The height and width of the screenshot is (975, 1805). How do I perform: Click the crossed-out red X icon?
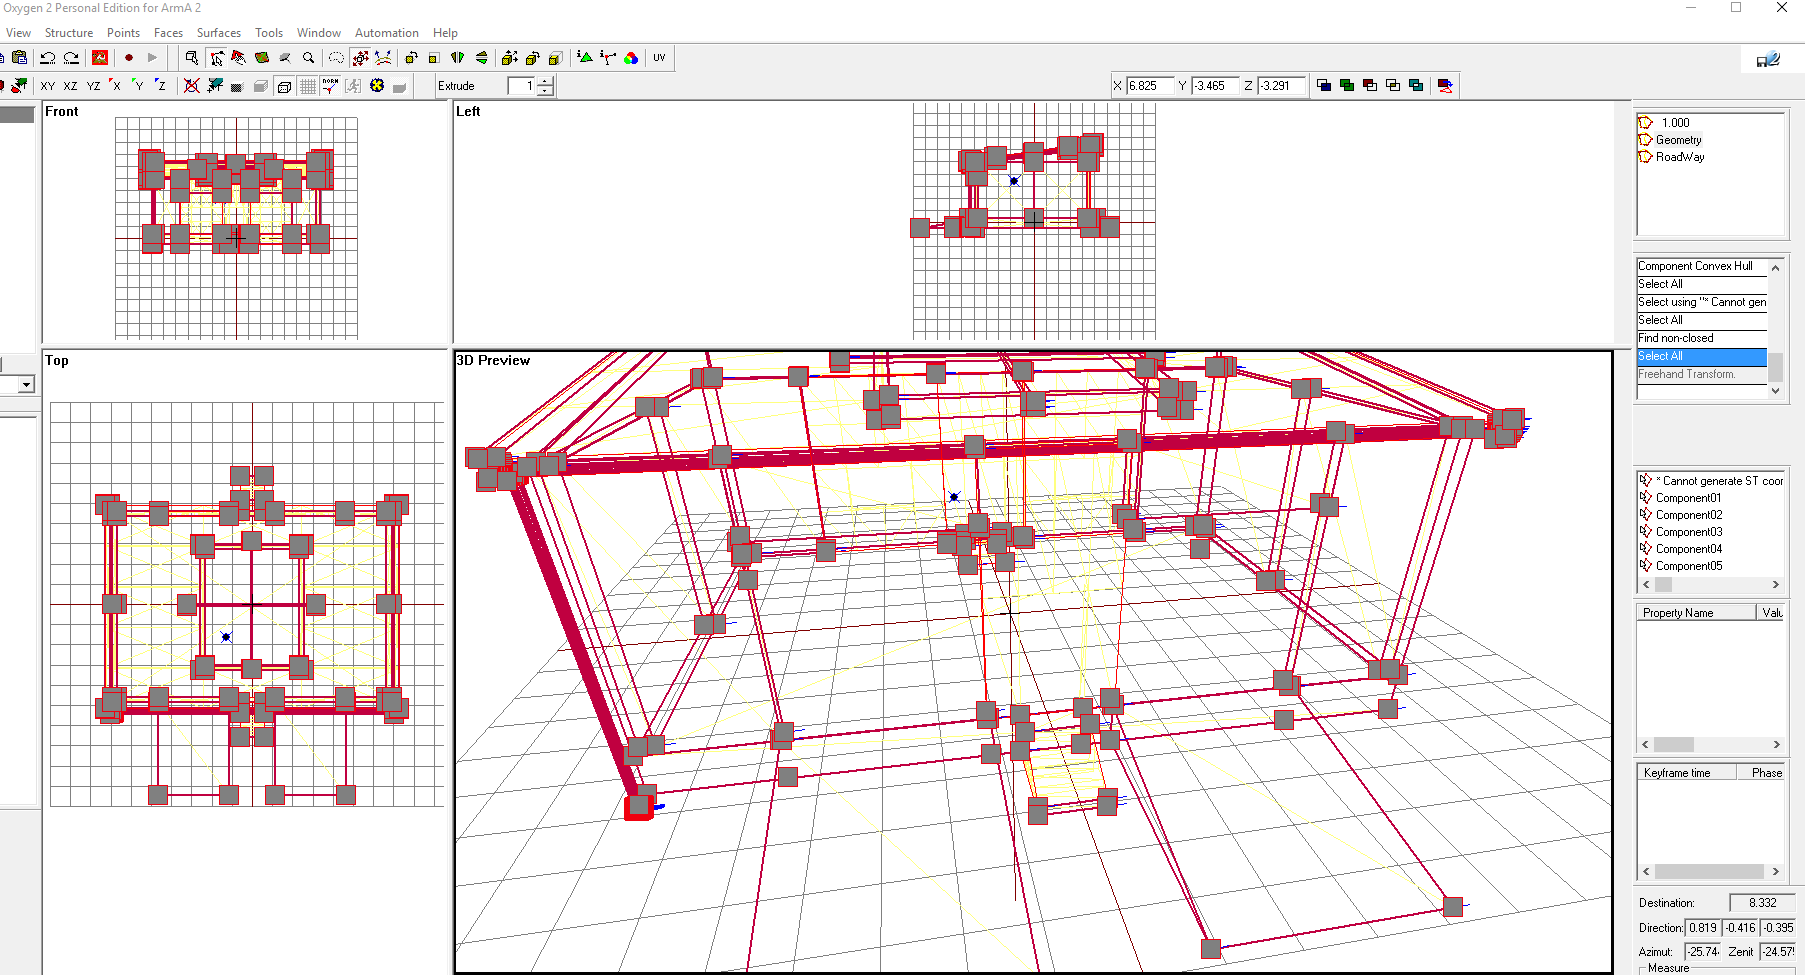pos(192,86)
